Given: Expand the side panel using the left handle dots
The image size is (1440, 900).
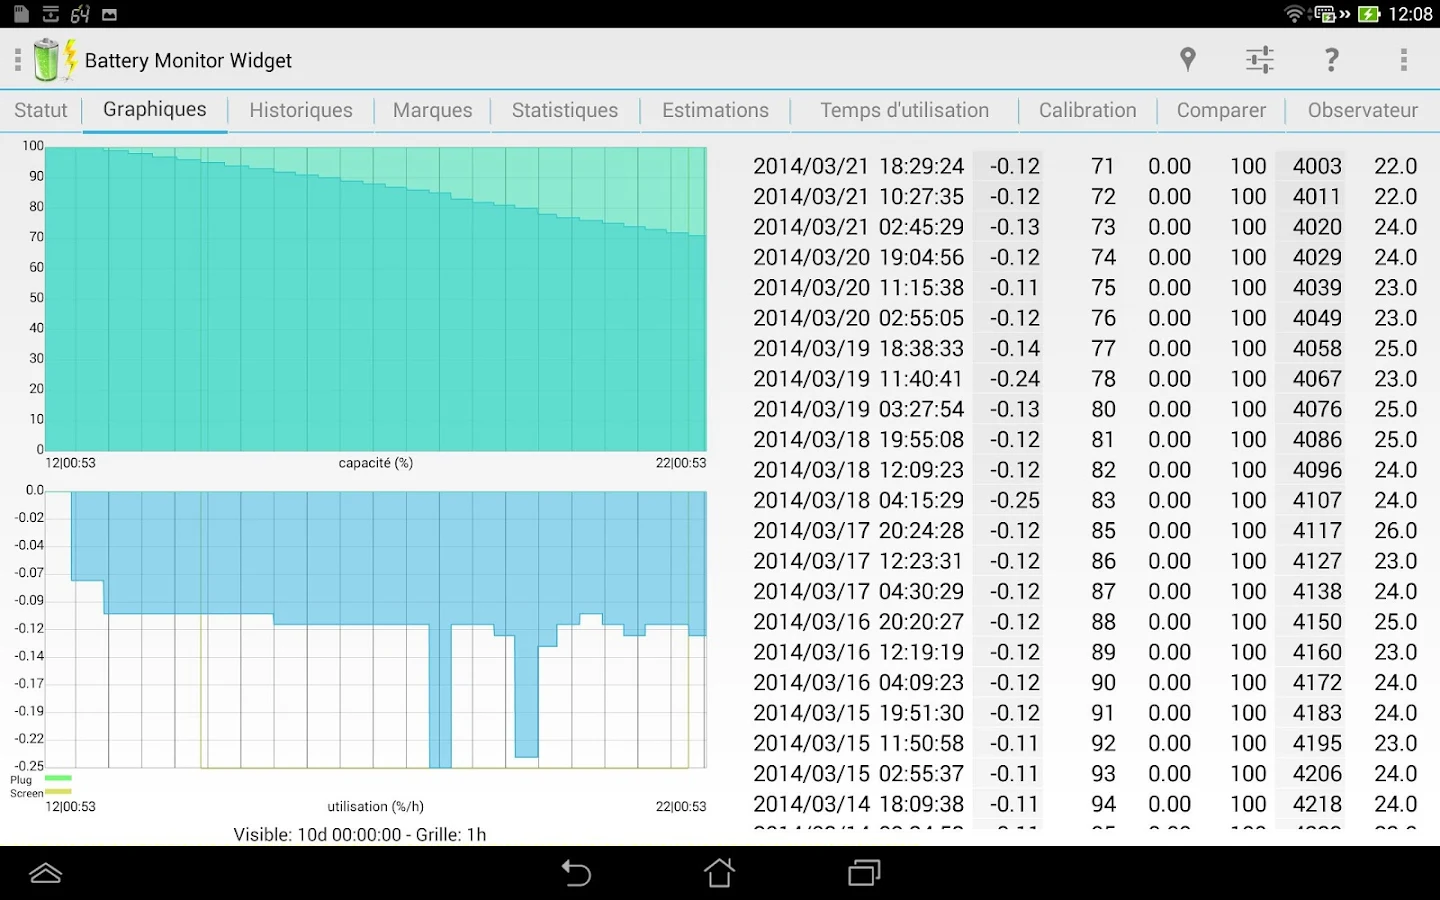Looking at the screenshot, I should pyautogui.click(x=17, y=59).
